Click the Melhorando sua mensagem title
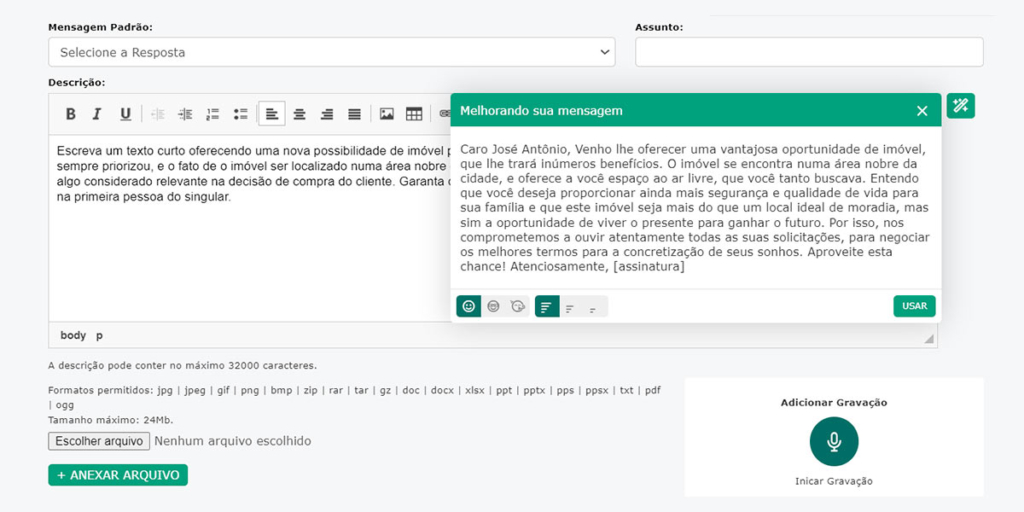This screenshot has width=1024, height=512. [x=541, y=111]
